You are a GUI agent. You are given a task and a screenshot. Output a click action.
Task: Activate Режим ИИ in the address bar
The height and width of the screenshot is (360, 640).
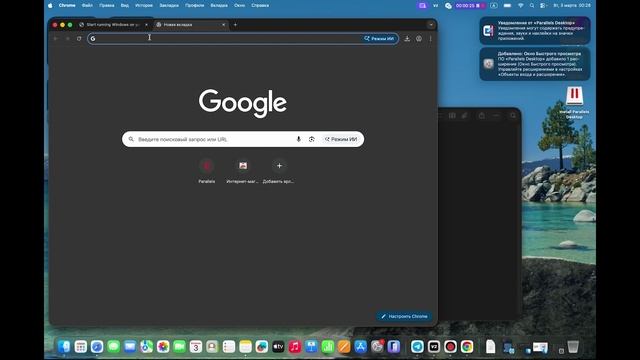379,38
